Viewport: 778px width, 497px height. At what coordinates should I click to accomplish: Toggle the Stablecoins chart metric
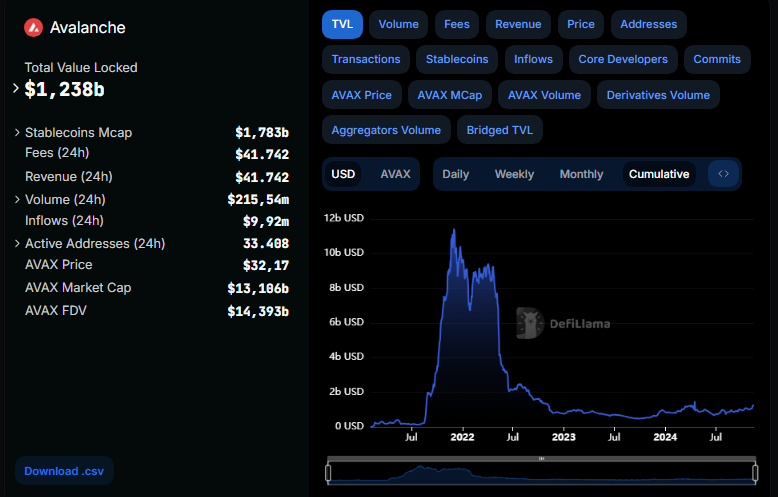pos(457,60)
